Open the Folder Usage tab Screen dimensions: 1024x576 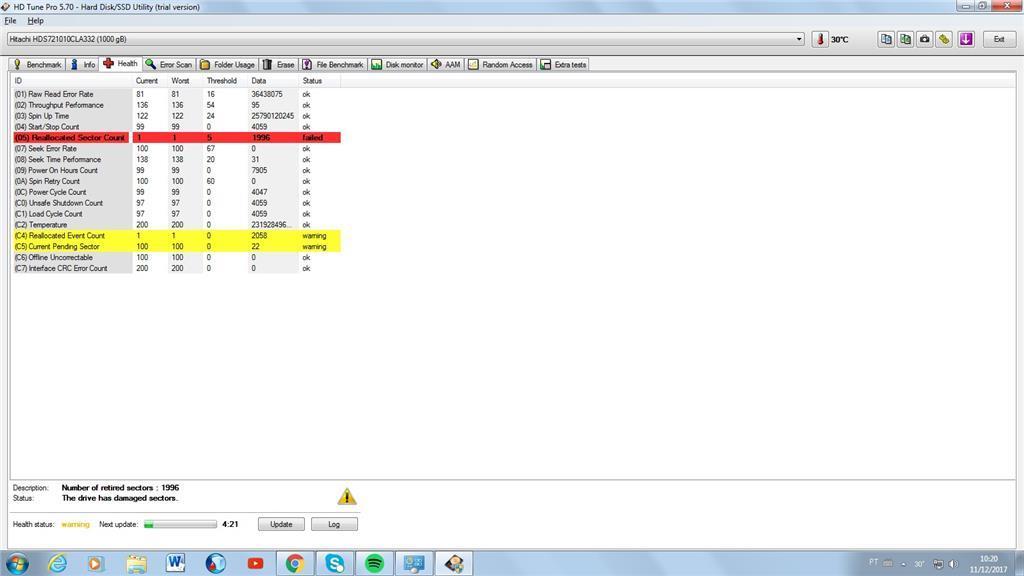click(x=227, y=65)
